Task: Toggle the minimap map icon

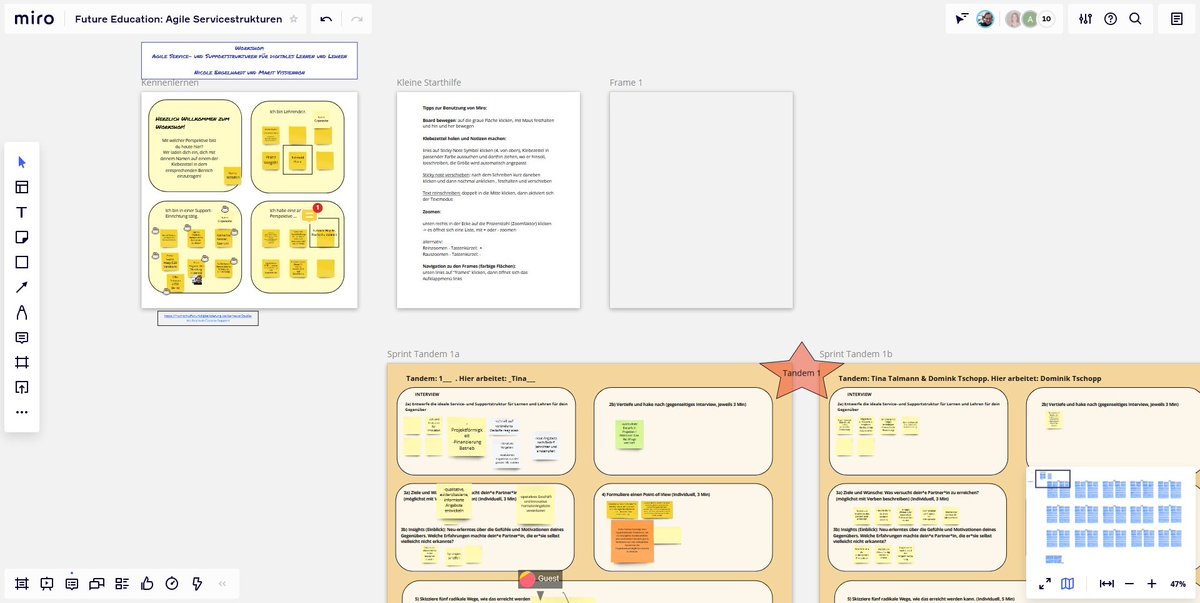Action: [x=1068, y=583]
